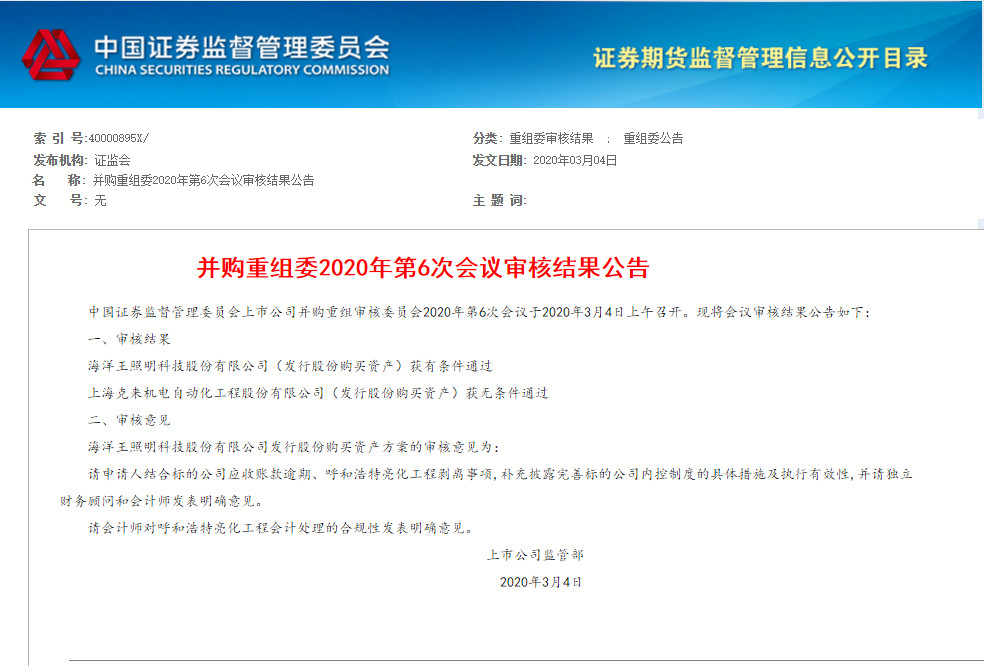The image size is (984, 666).
Task: Click the line ending with 方案的审核意见为：
Action: [294, 447]
